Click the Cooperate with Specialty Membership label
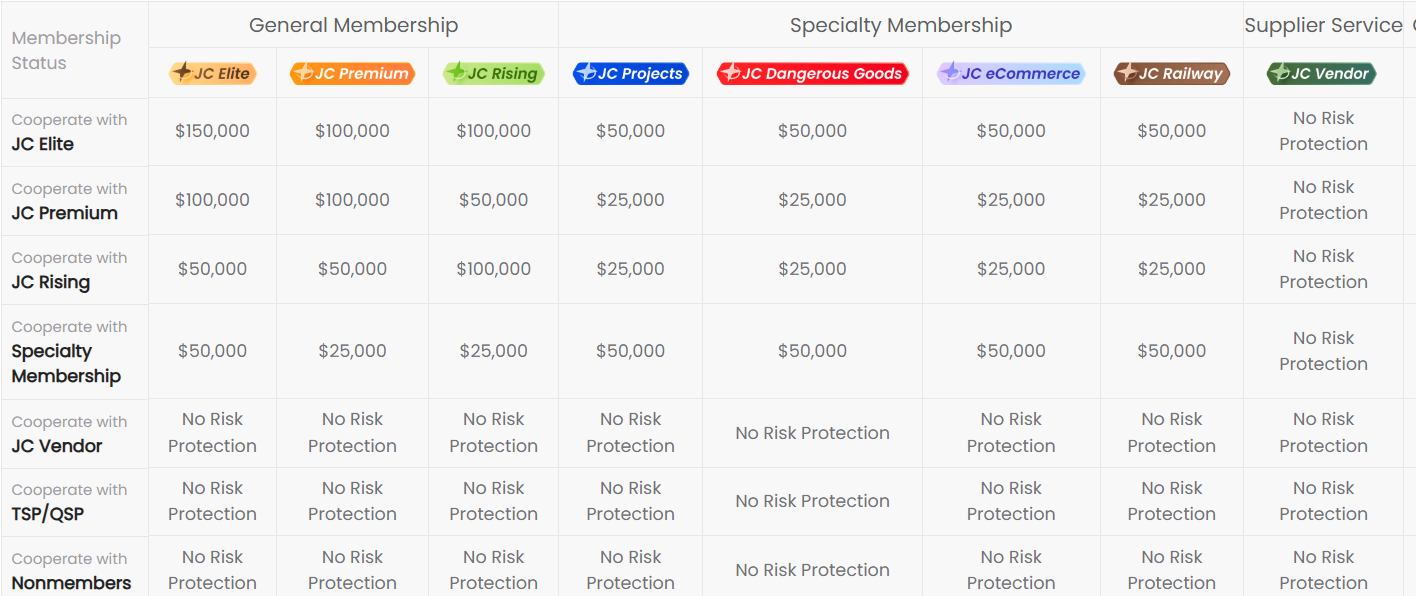Viewport: 1416px width, 596px height. 69,351
